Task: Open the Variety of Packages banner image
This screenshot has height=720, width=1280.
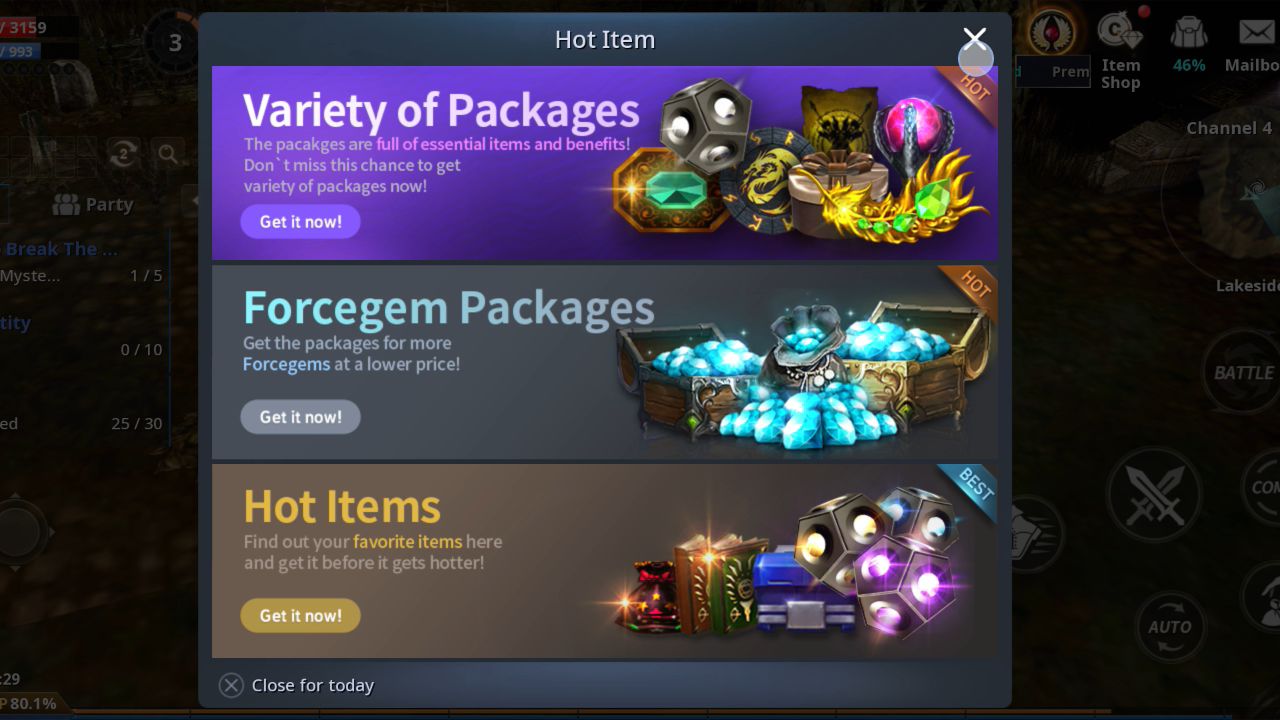Action: [x=604, y=163]
